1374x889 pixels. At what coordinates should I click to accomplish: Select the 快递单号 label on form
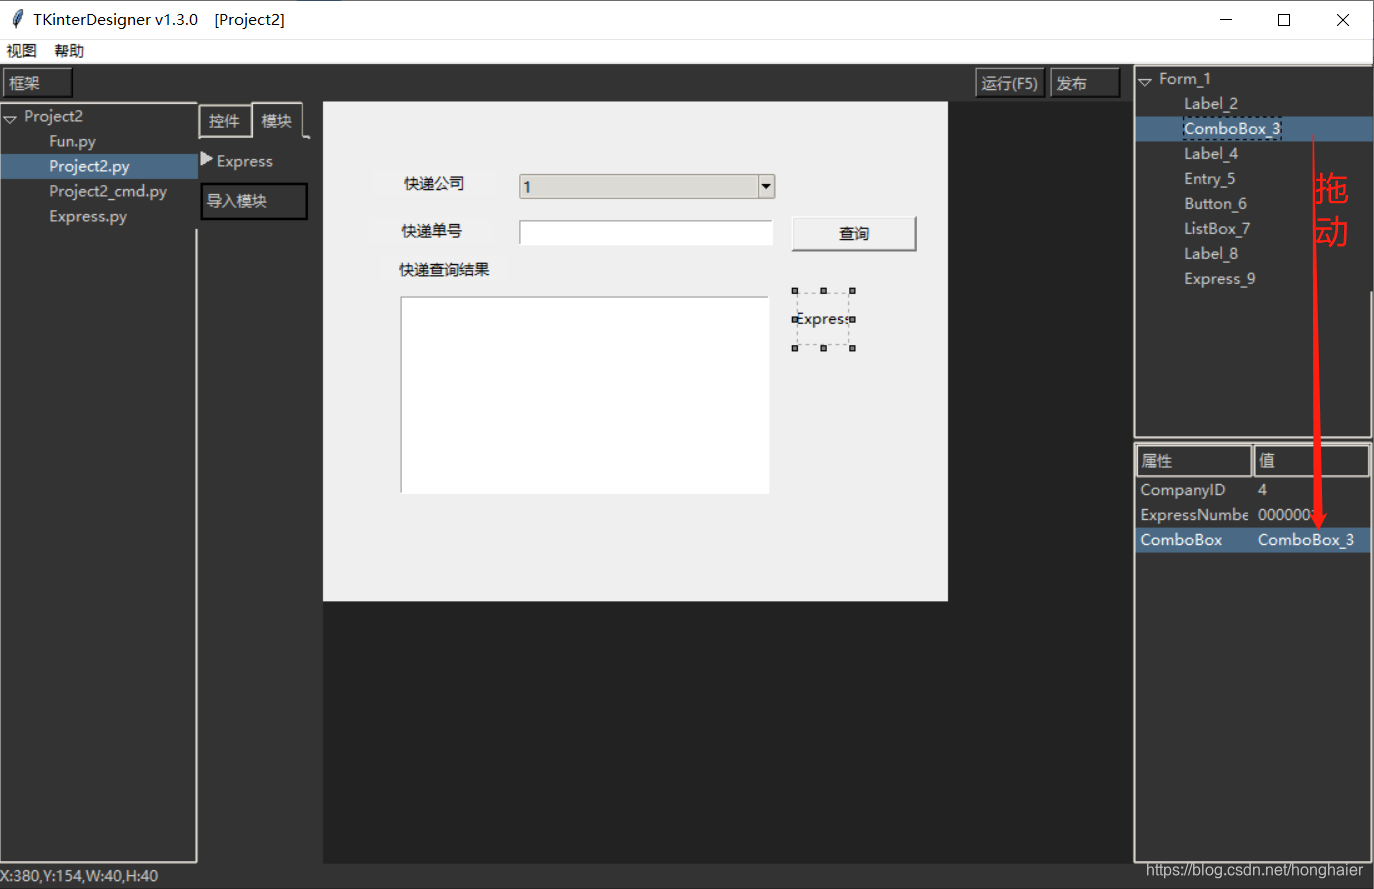[x=432, y=231]
